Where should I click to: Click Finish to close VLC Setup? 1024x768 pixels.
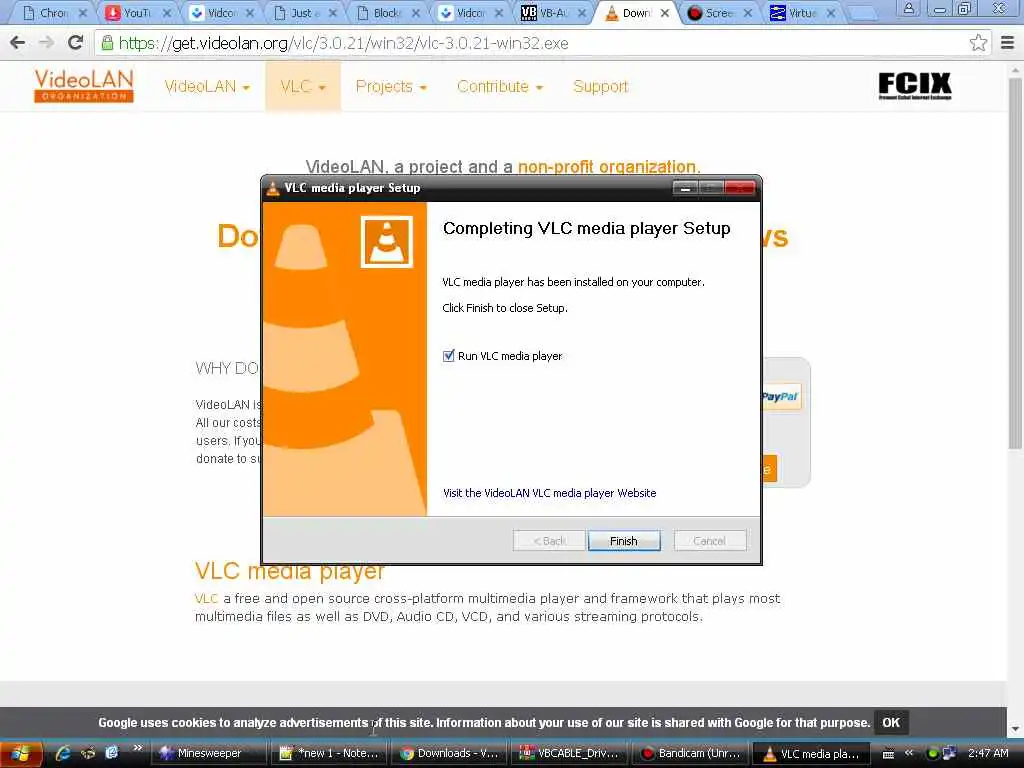point(624,541)
